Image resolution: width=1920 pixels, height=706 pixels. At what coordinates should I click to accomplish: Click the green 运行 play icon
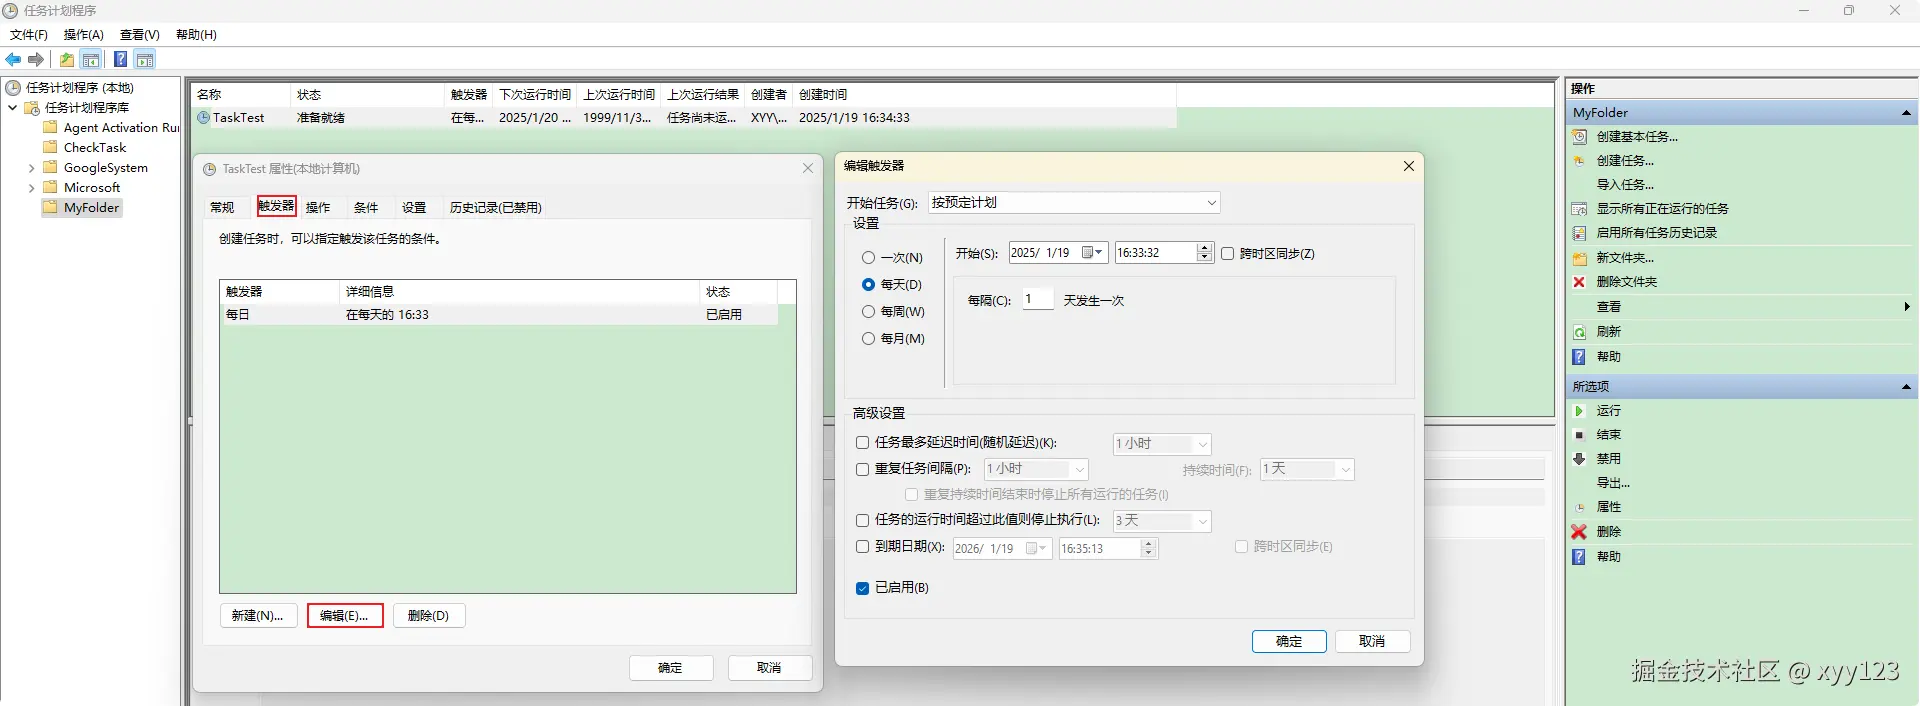point(1580,411)
